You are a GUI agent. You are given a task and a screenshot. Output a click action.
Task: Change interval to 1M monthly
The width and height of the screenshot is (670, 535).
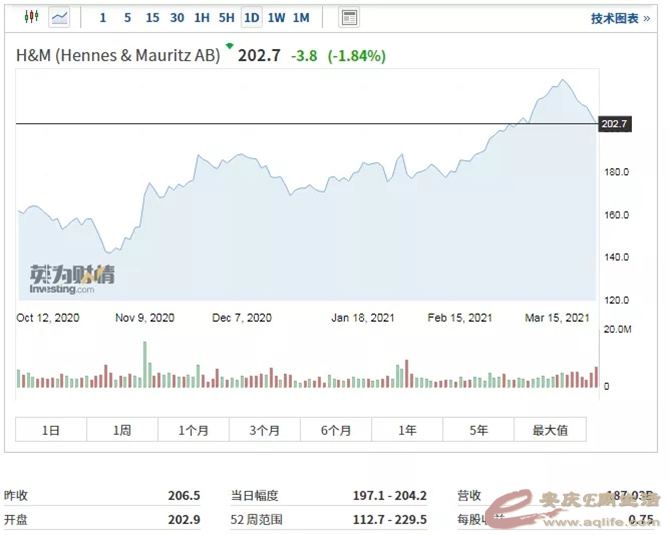pos(301,17)
